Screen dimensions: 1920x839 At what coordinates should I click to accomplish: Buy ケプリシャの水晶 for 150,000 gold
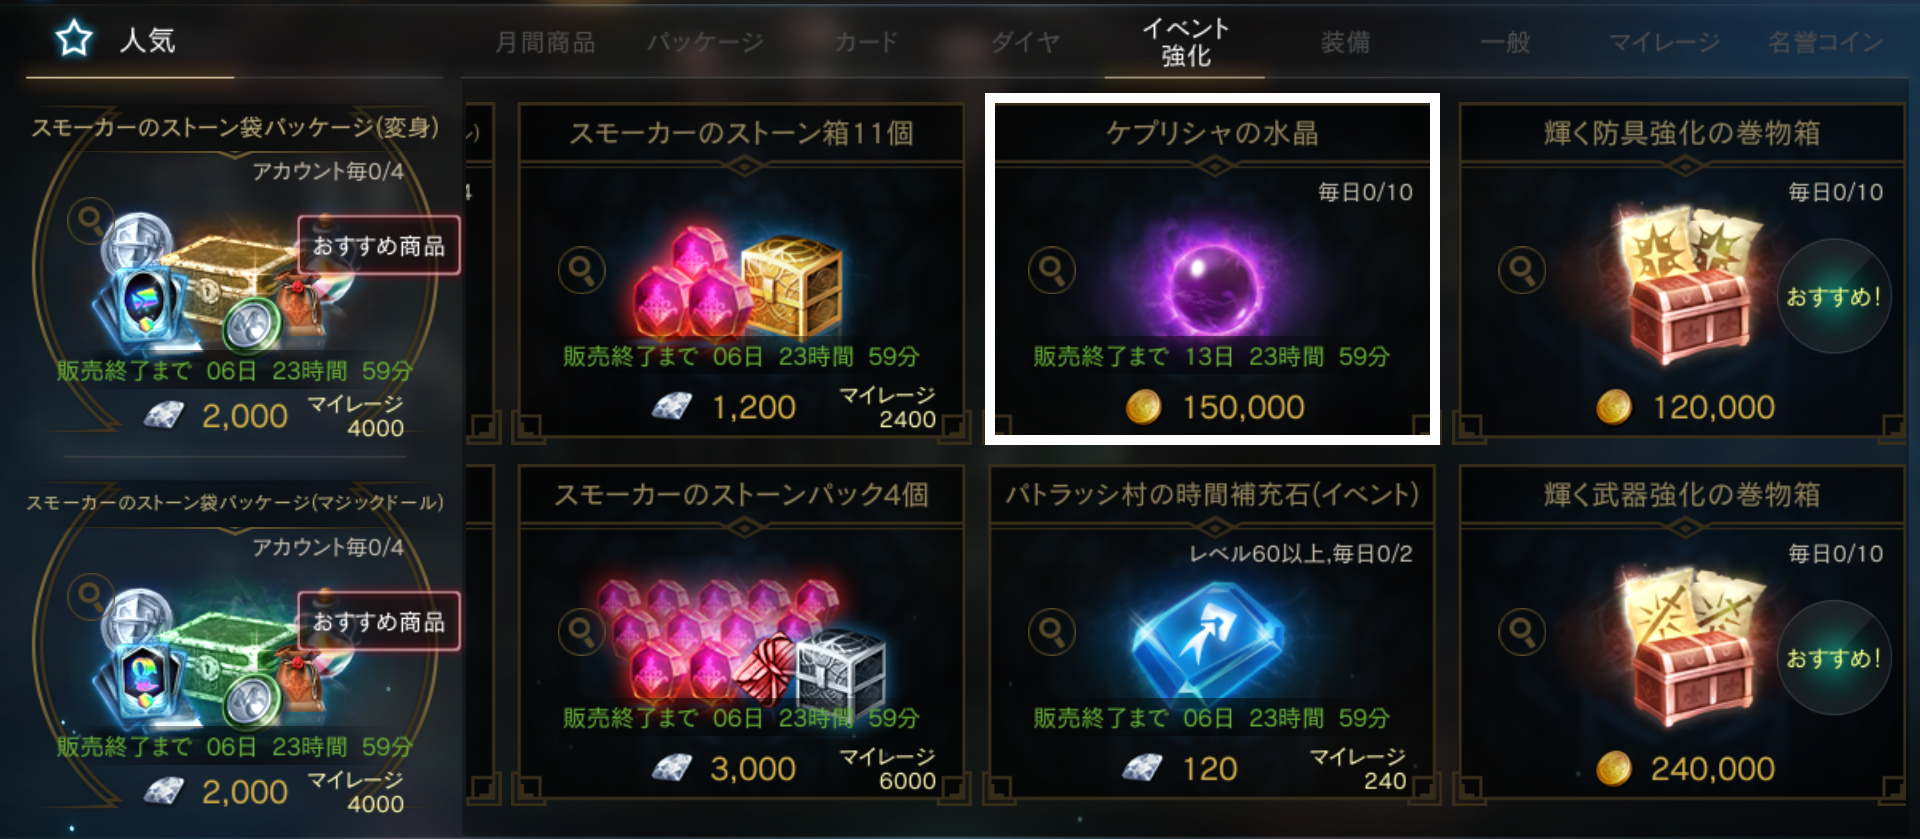(1215, 407)
